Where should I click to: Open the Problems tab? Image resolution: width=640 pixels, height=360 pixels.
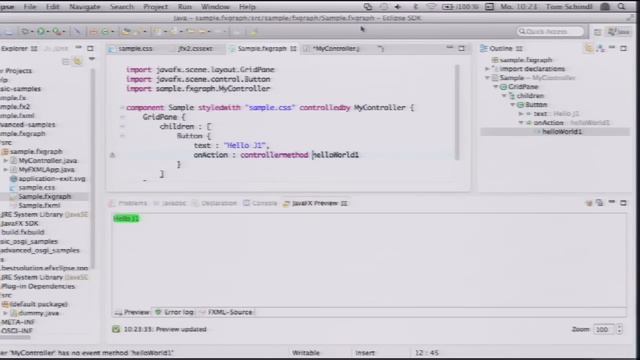(x=128, y=203)
